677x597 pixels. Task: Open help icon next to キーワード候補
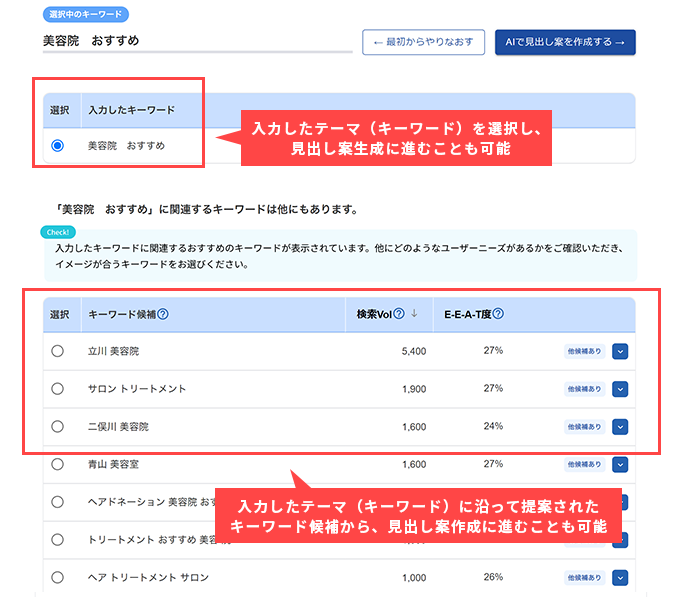coord(163,314)
